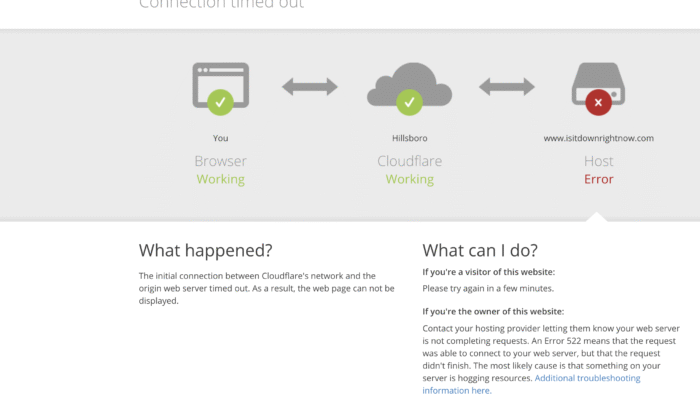Click the 'Browser' heading text

tap(221, 161)
